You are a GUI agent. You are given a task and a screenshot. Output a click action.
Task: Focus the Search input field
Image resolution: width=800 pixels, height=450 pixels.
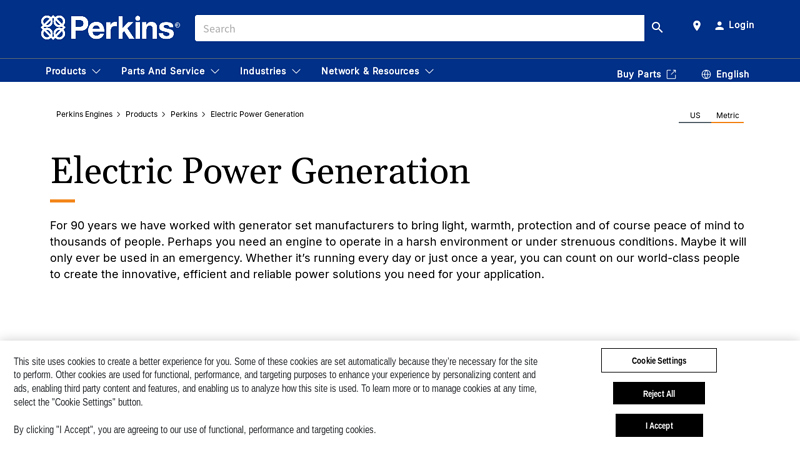(x=419, y=28)
